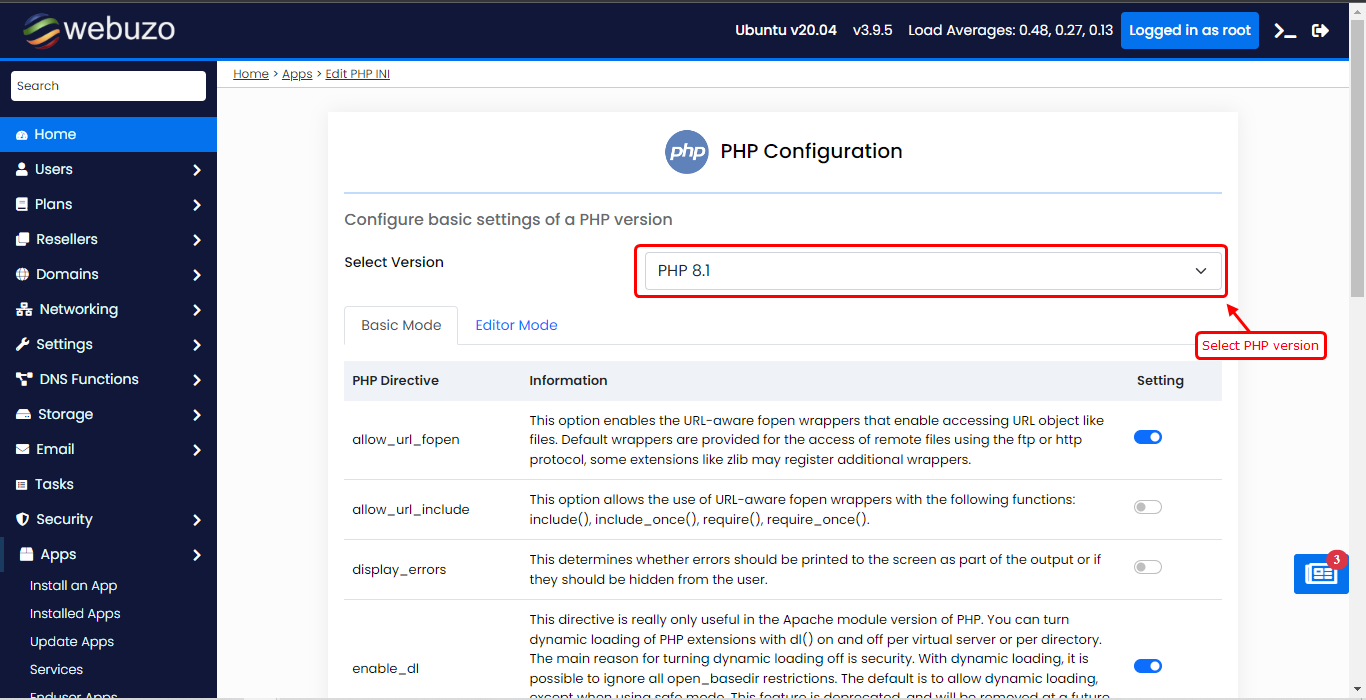Click the Apps breadcrumb link
This screenshot has width=1366, height=700.
[x=297, y=74]
